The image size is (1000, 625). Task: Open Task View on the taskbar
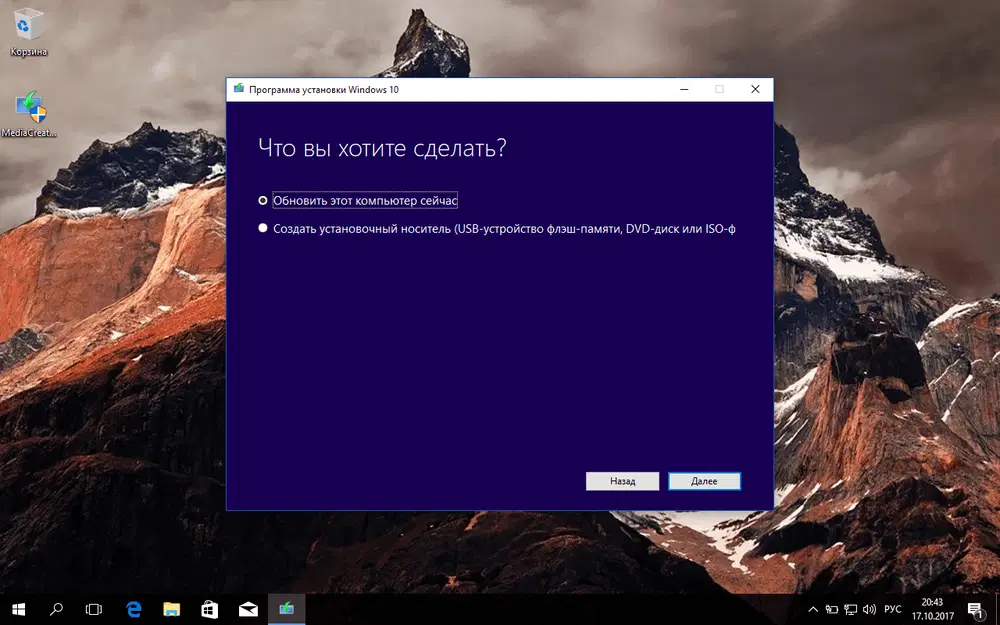point(93,608)
